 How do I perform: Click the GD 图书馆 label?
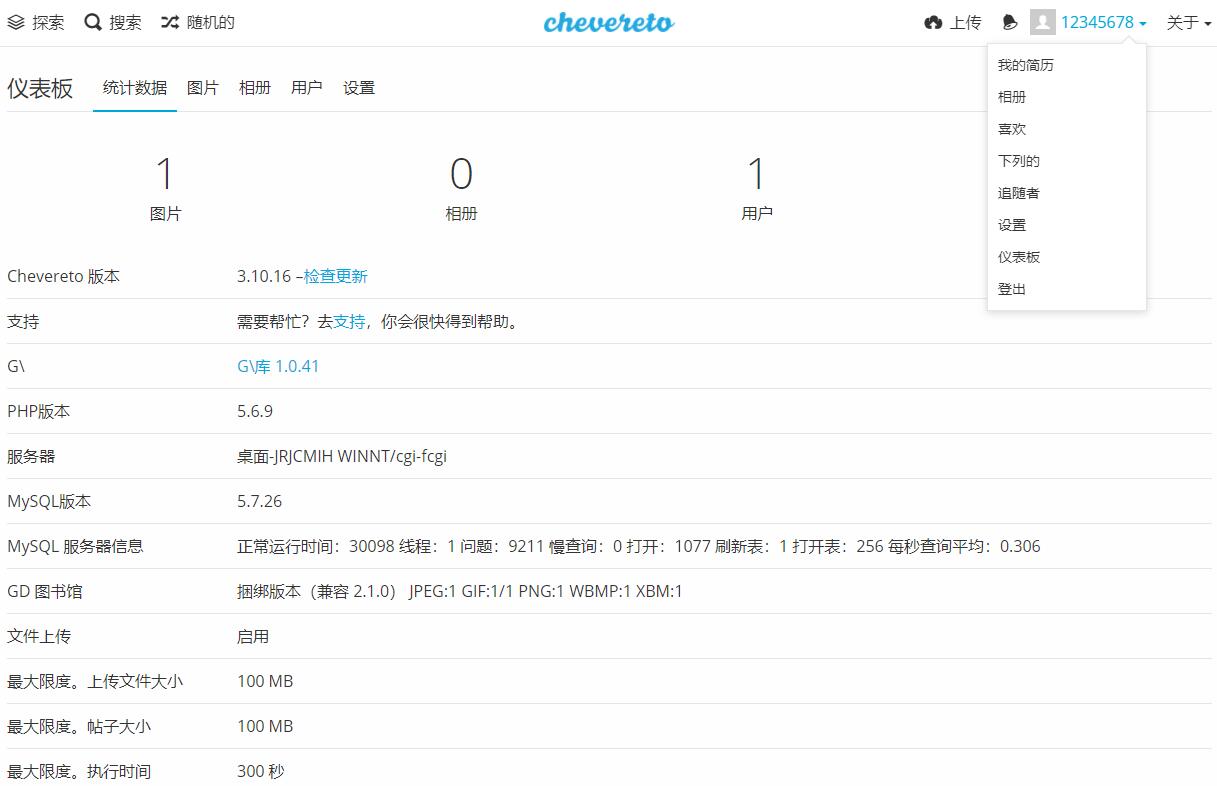point(45,591)
